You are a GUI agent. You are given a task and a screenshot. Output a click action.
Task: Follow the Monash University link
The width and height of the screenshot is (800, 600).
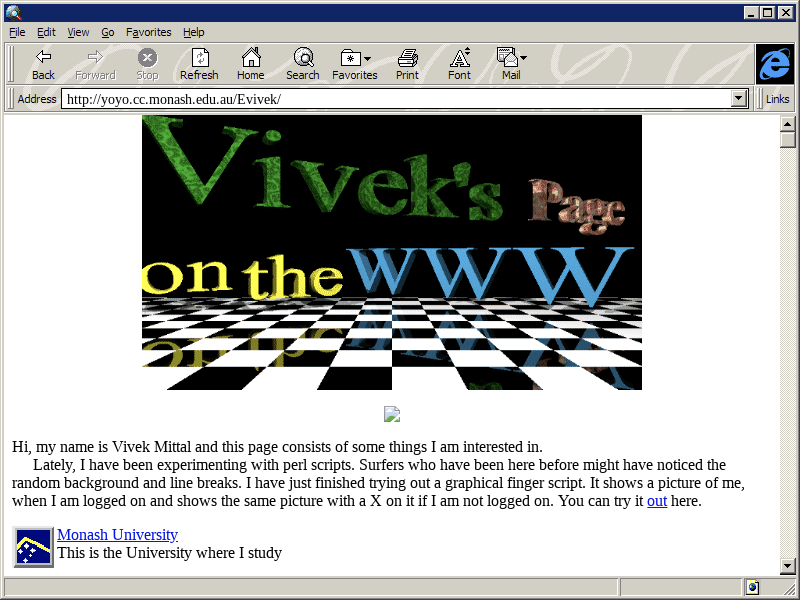(x=117, y=535)
